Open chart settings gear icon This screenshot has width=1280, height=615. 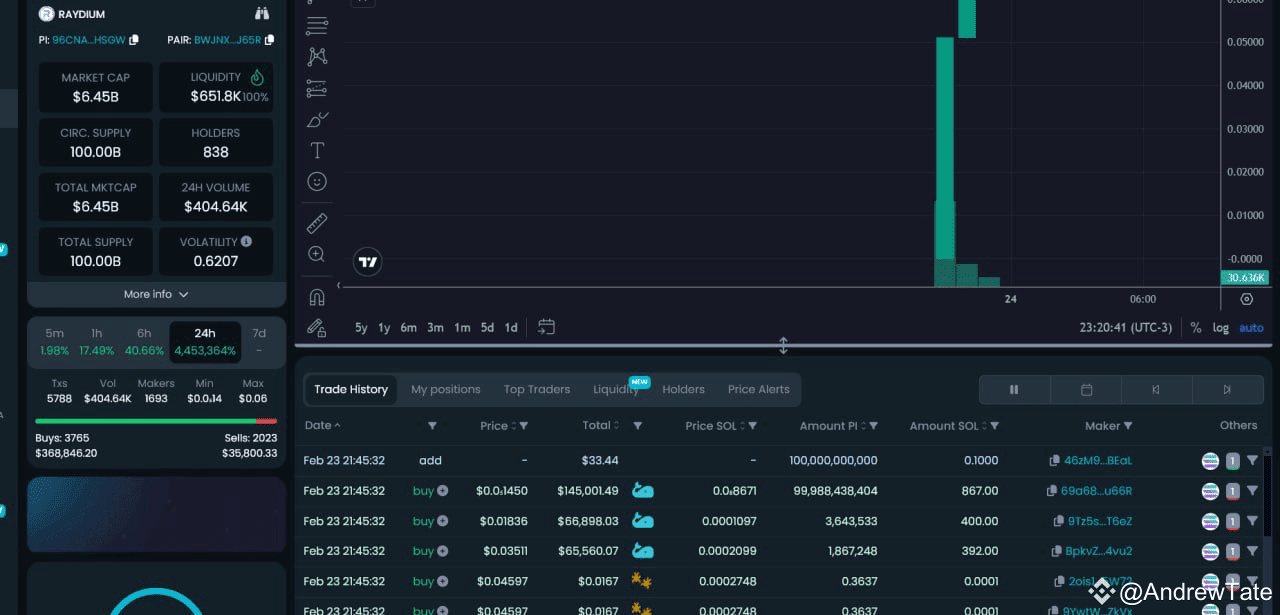[1246, 299]
